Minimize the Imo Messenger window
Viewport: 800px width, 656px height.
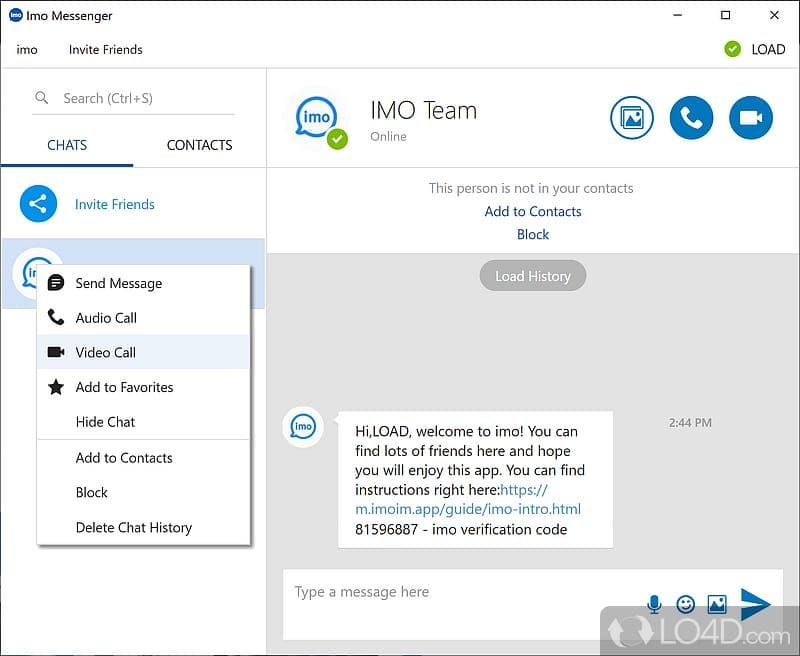(x=678, y=15)
